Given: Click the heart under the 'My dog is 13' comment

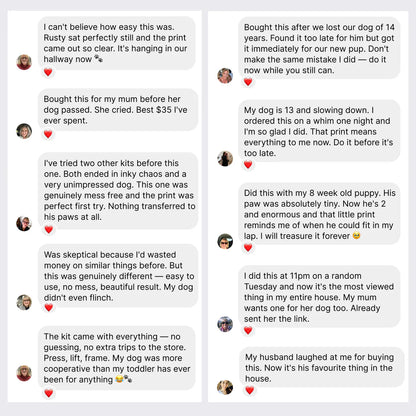Looking at the screenshot, I should click(248, 164).
